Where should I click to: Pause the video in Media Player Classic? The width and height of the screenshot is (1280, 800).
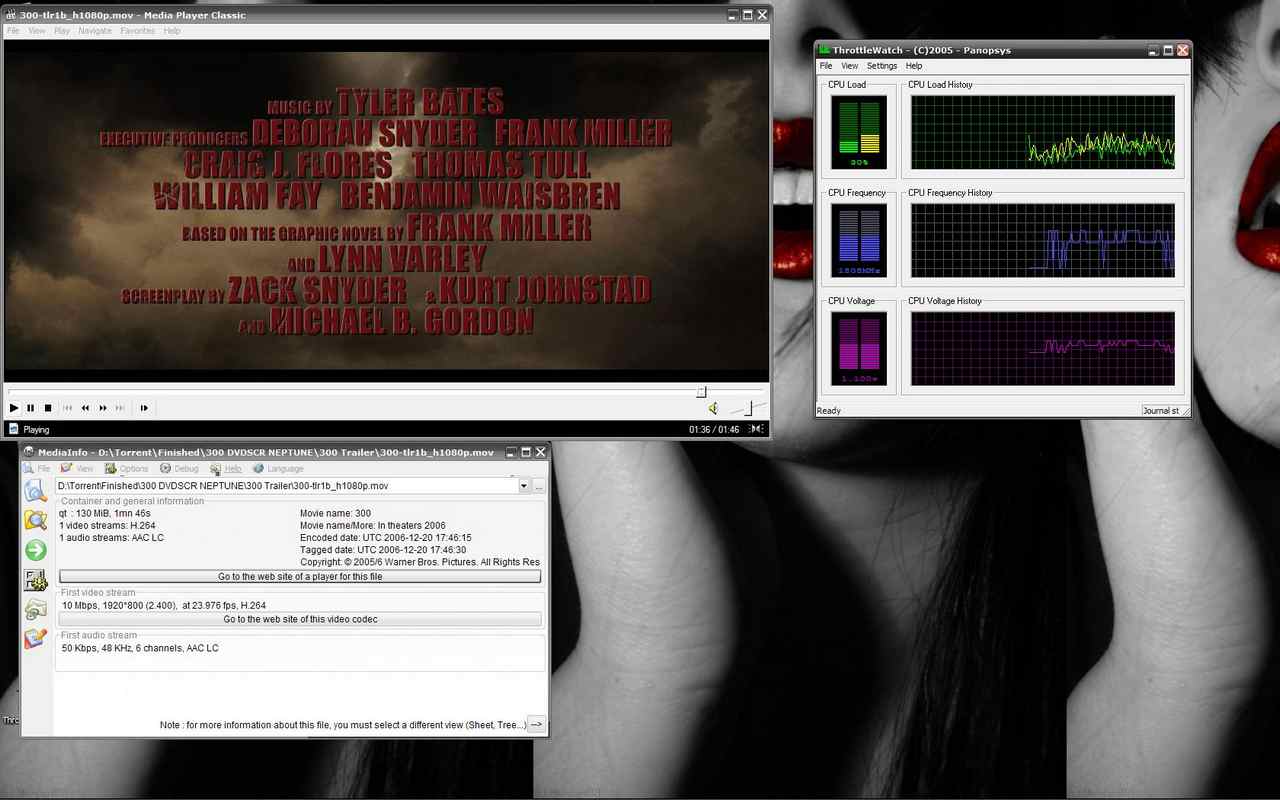(x=31, y=408)
